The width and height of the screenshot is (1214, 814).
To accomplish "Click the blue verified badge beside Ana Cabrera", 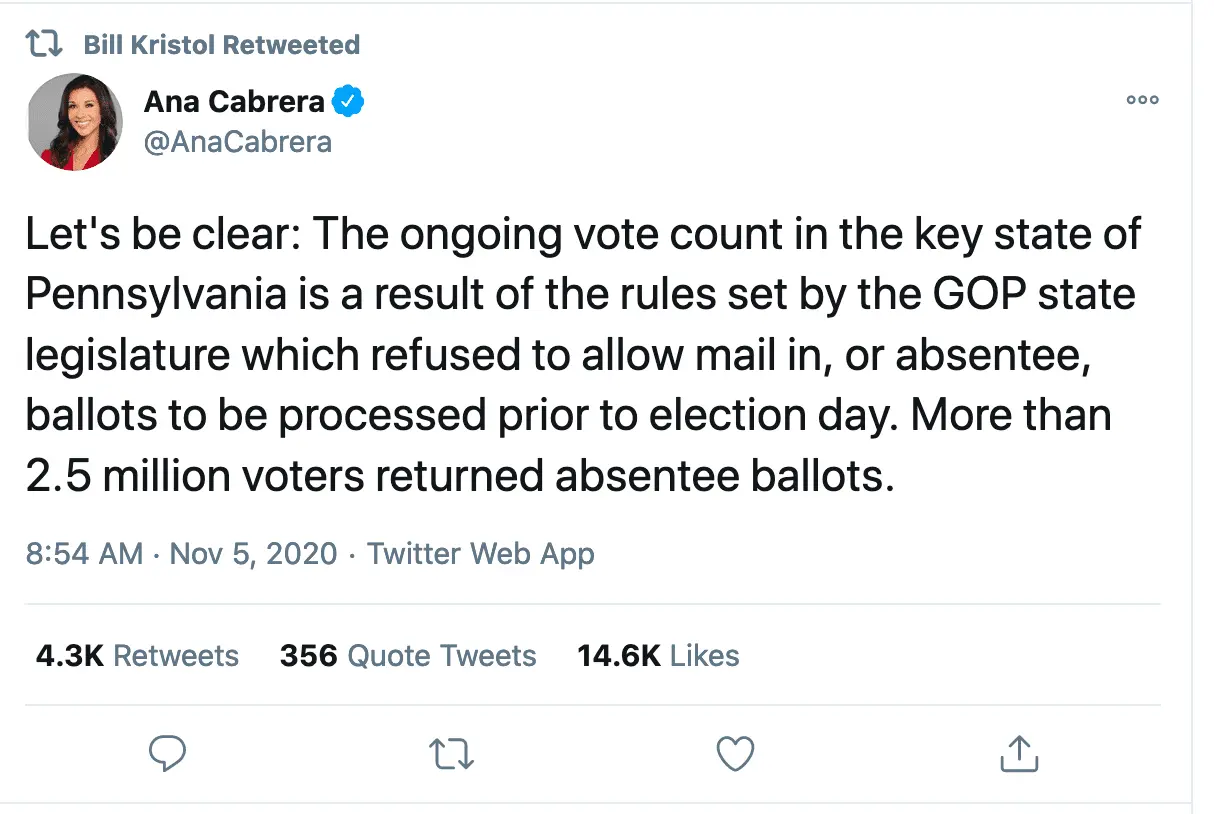I will click(349, 101).
